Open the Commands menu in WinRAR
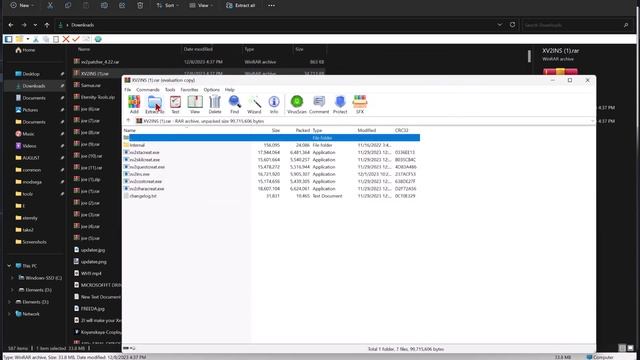 (x=148, y=89)
